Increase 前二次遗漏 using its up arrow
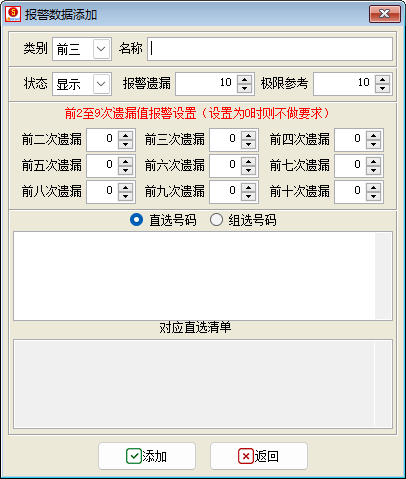 point(126,135)
